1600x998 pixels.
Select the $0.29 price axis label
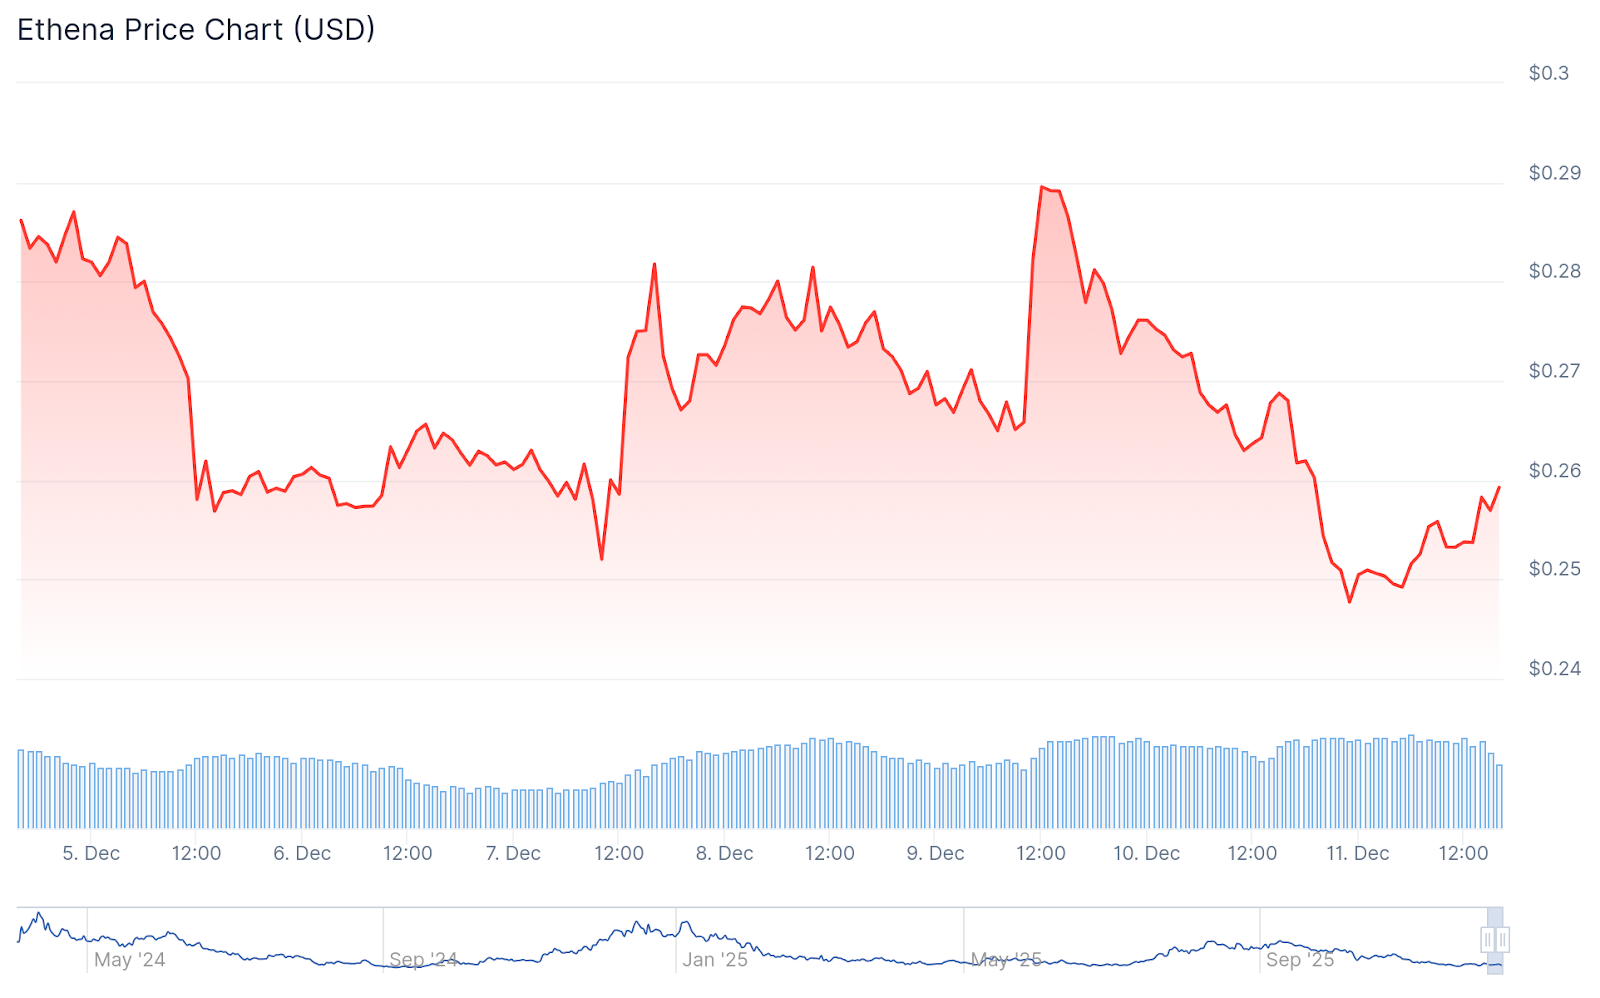1555,173
